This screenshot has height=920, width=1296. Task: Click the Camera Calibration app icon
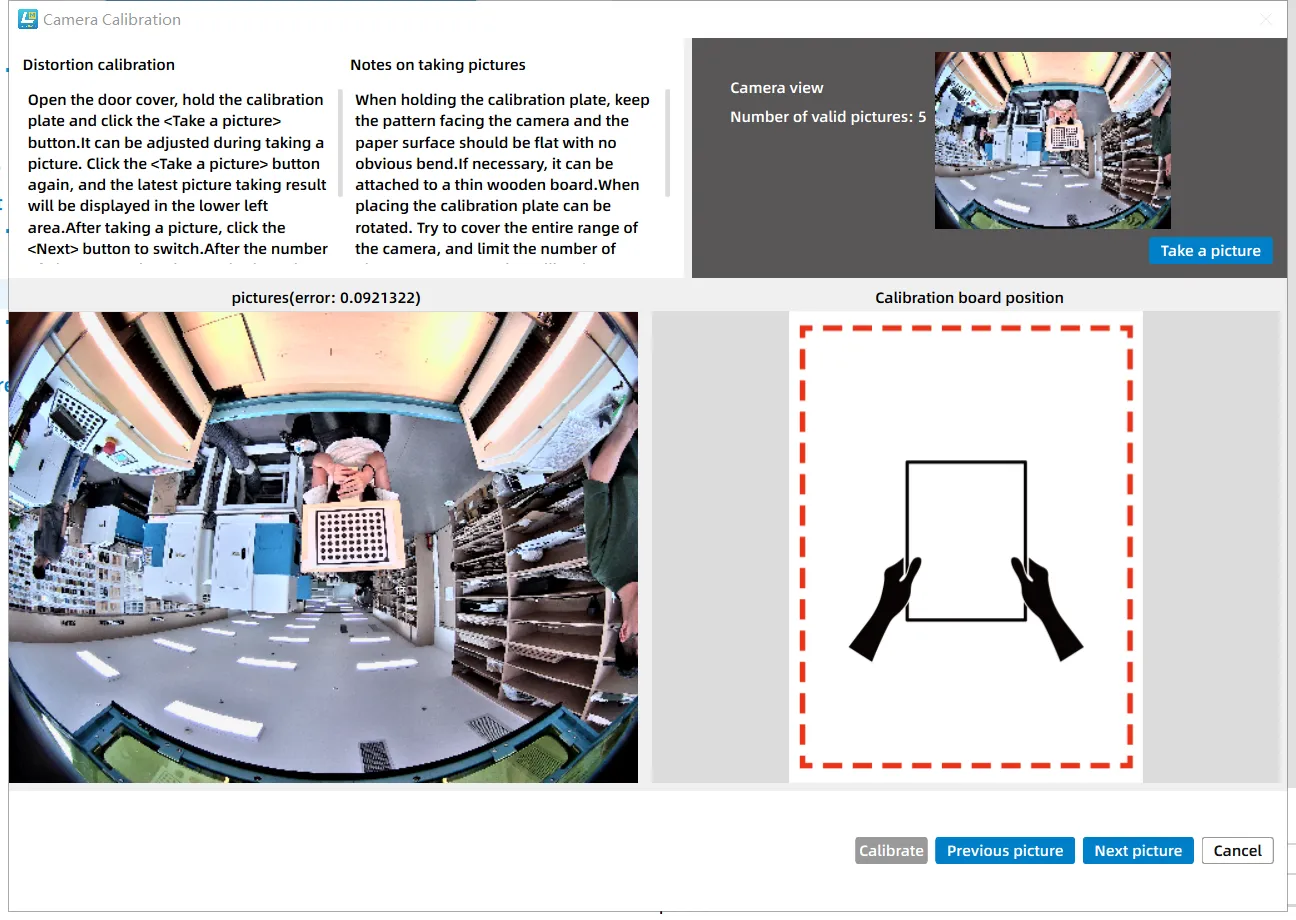pos(28,19)
